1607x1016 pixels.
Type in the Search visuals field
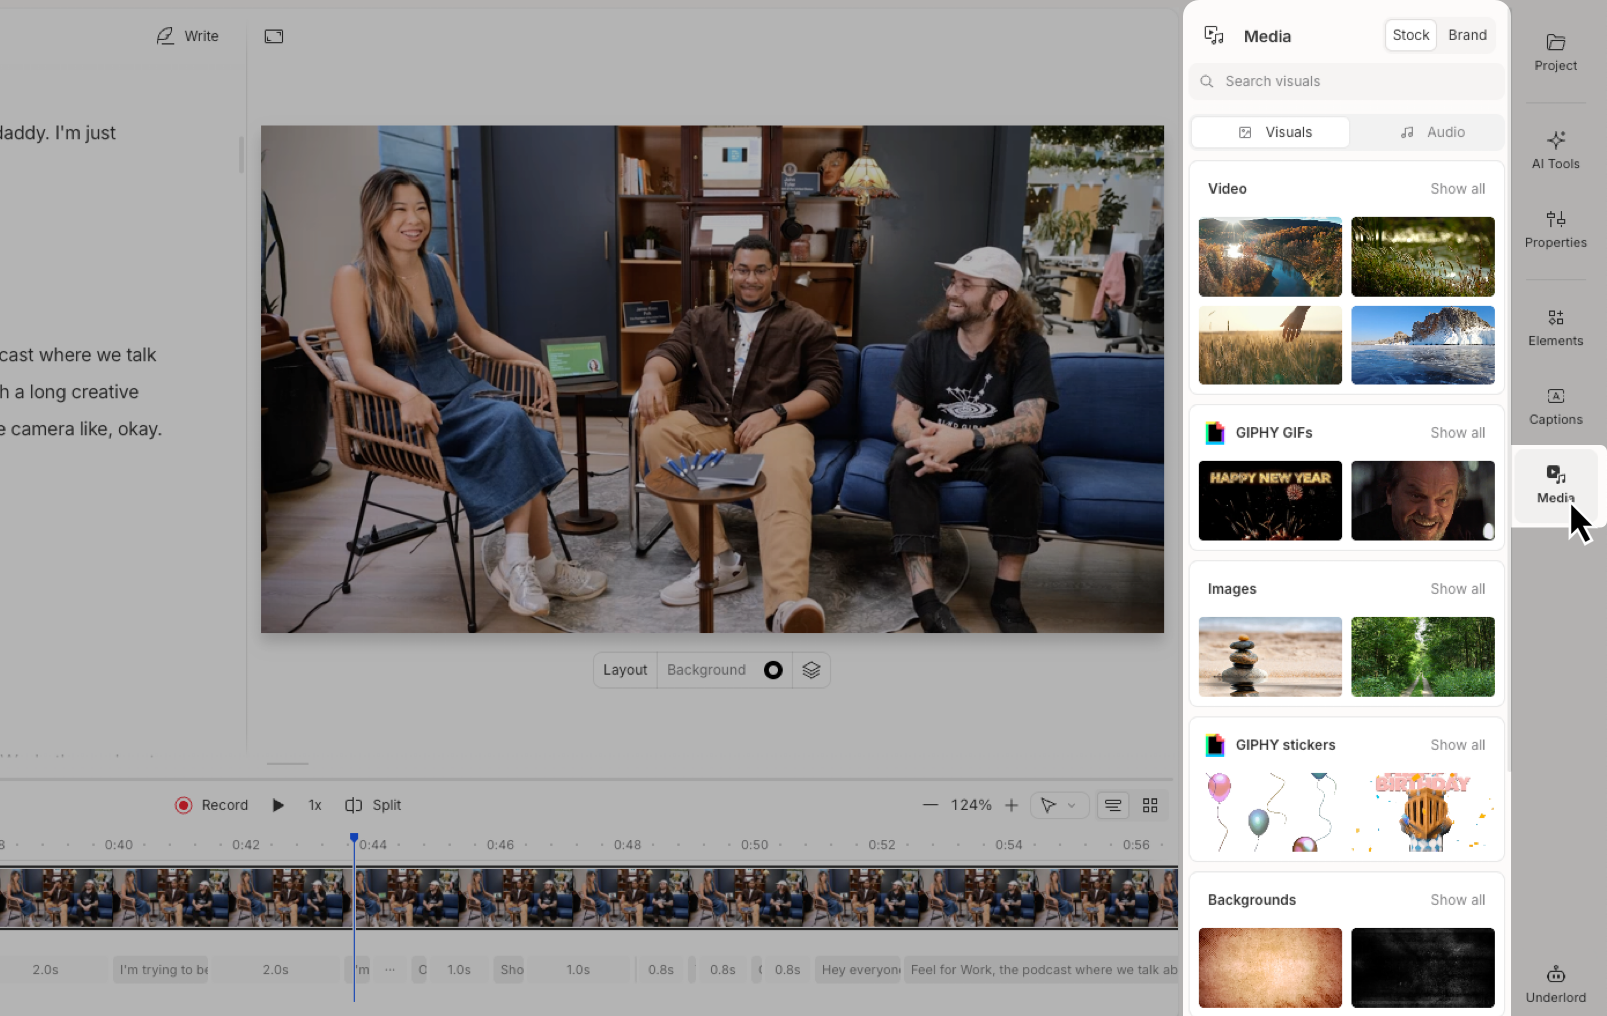point(1355,81)
